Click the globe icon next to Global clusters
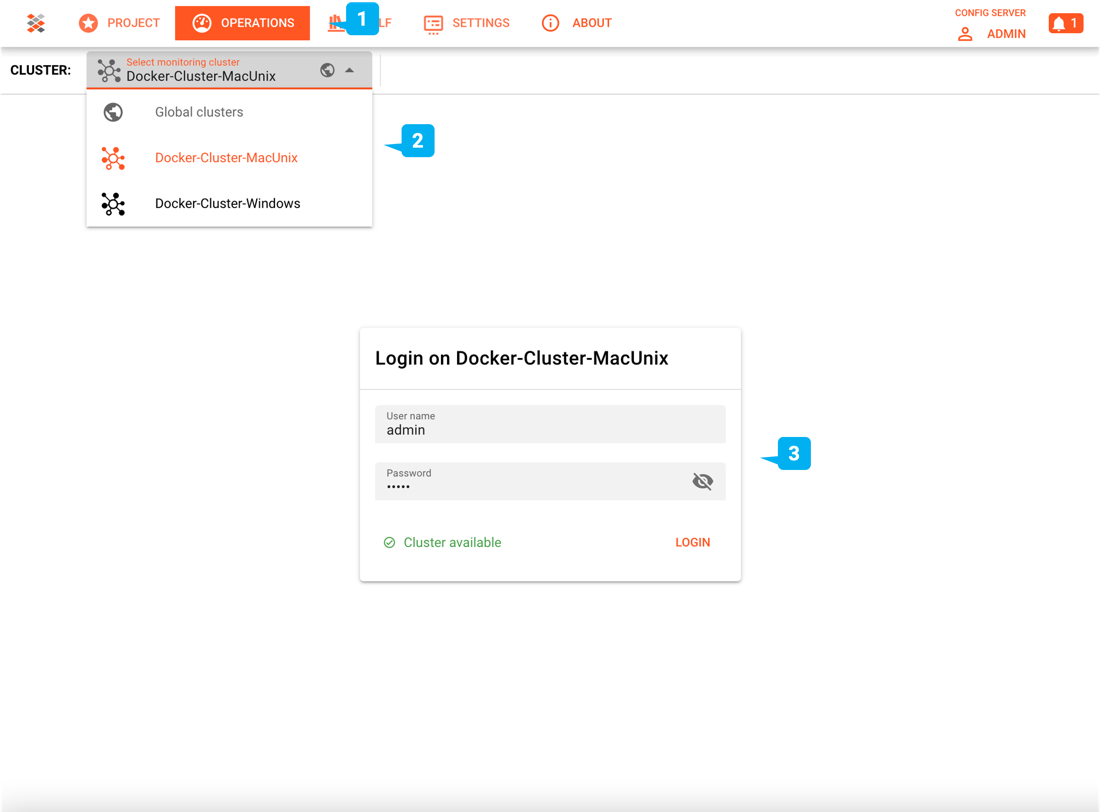The width and height of the screenshot is (1100, 812). tap(113, 111)
